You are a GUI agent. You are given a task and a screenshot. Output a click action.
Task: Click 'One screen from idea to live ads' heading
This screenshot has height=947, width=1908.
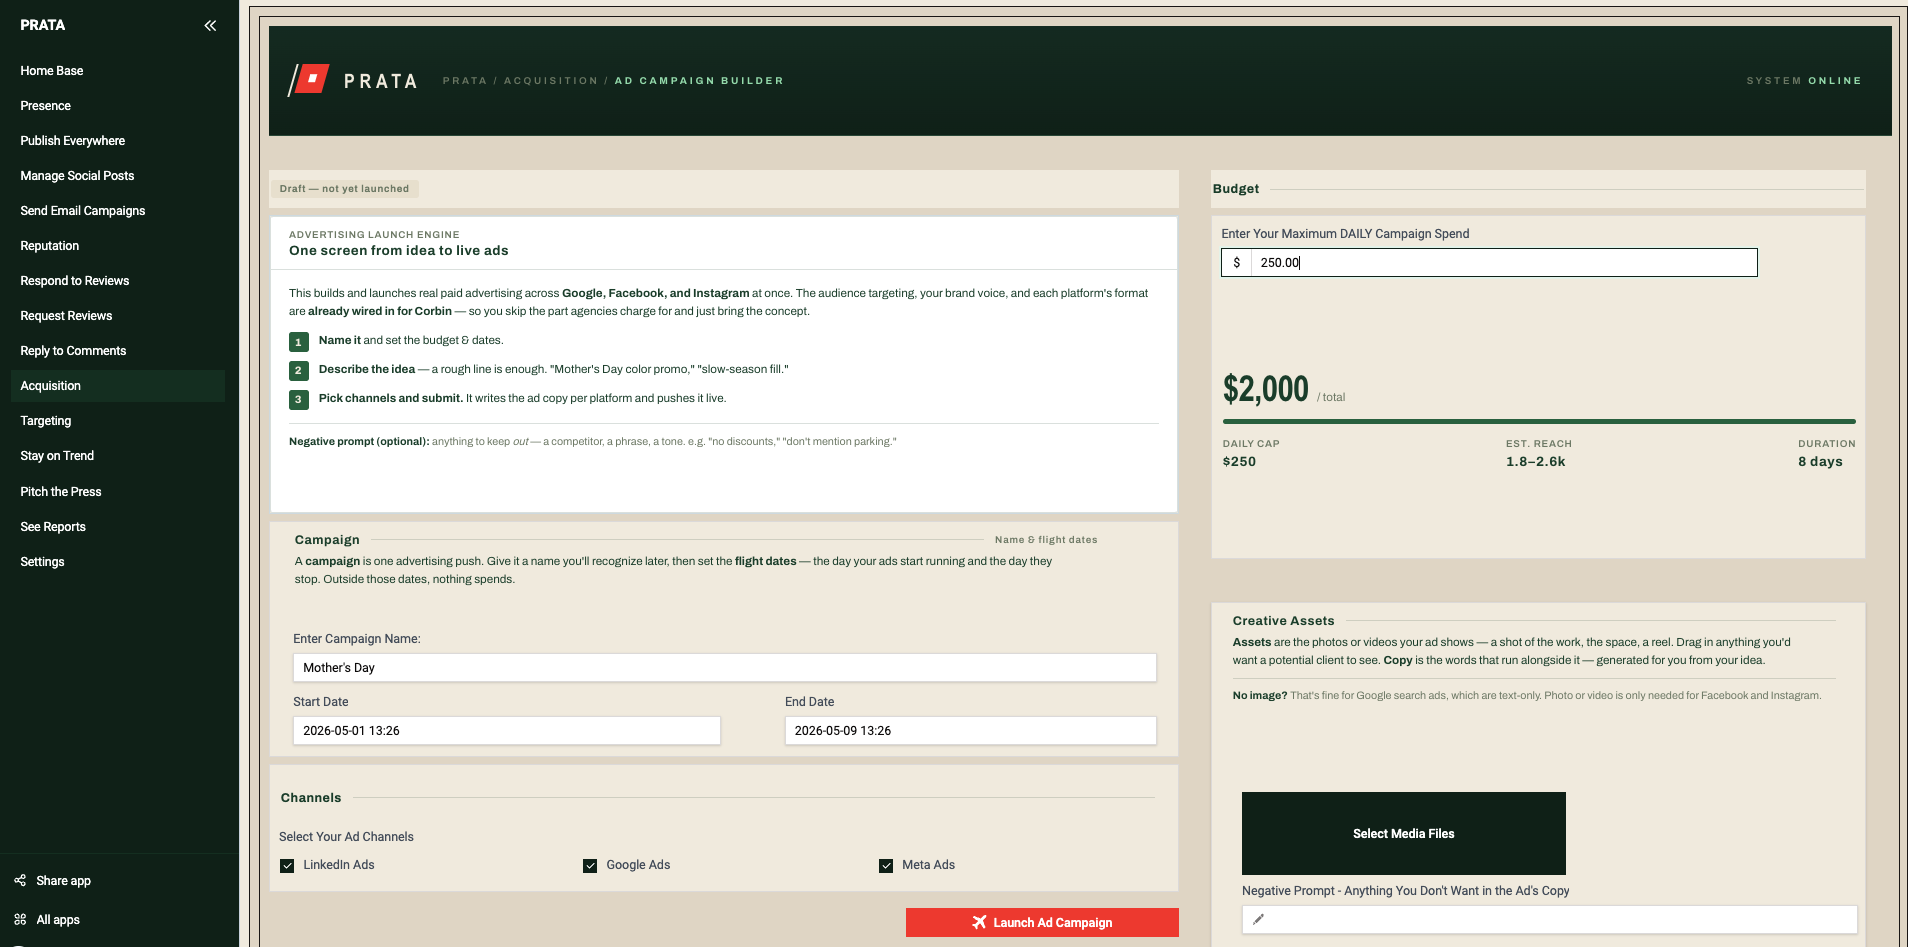[399, 251]
